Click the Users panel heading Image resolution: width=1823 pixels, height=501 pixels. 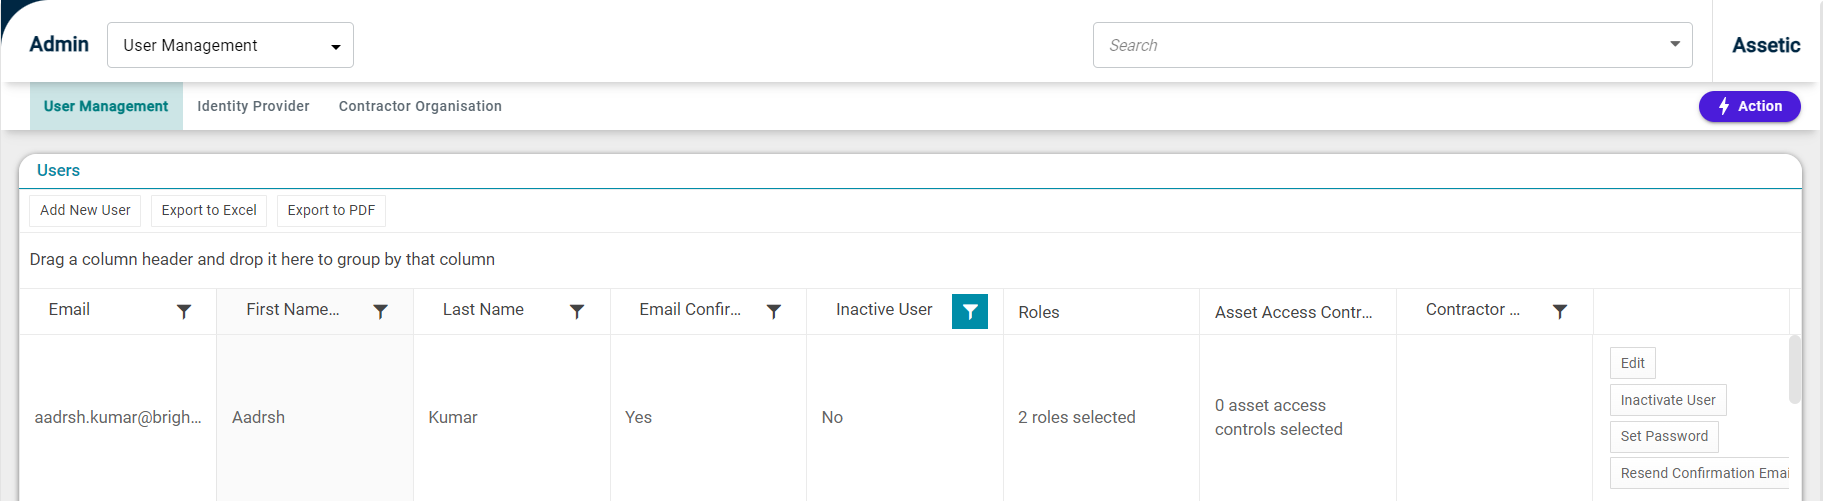pyautogui.click(x=58, y=170)
